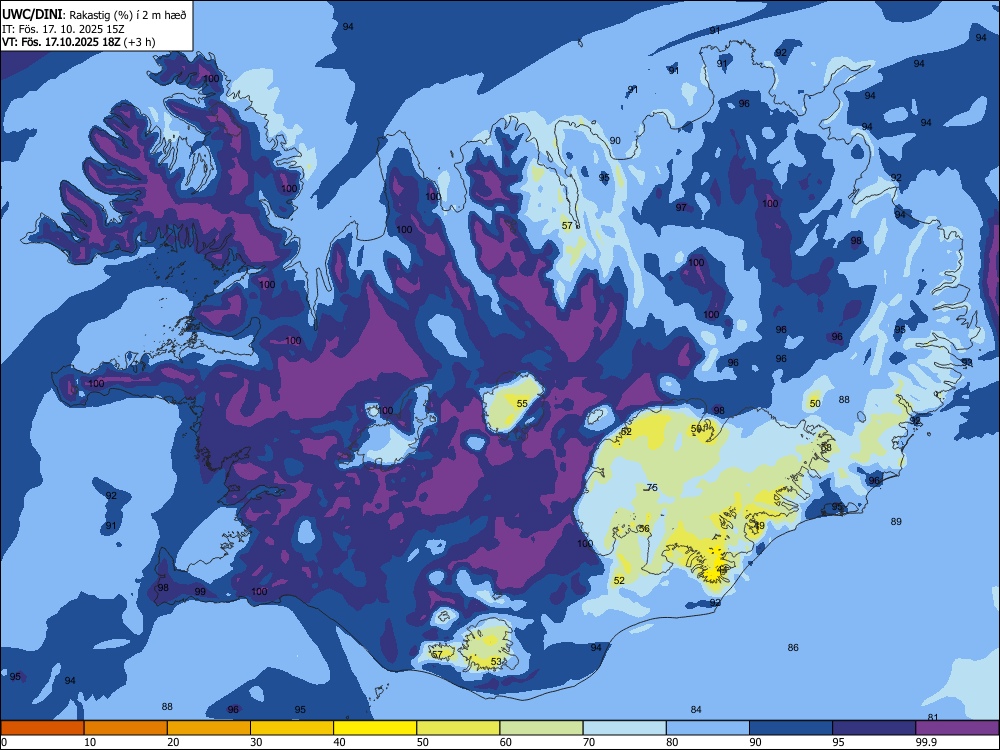Click the dark orange 0–10 legend color box

(x=42, y=728)
